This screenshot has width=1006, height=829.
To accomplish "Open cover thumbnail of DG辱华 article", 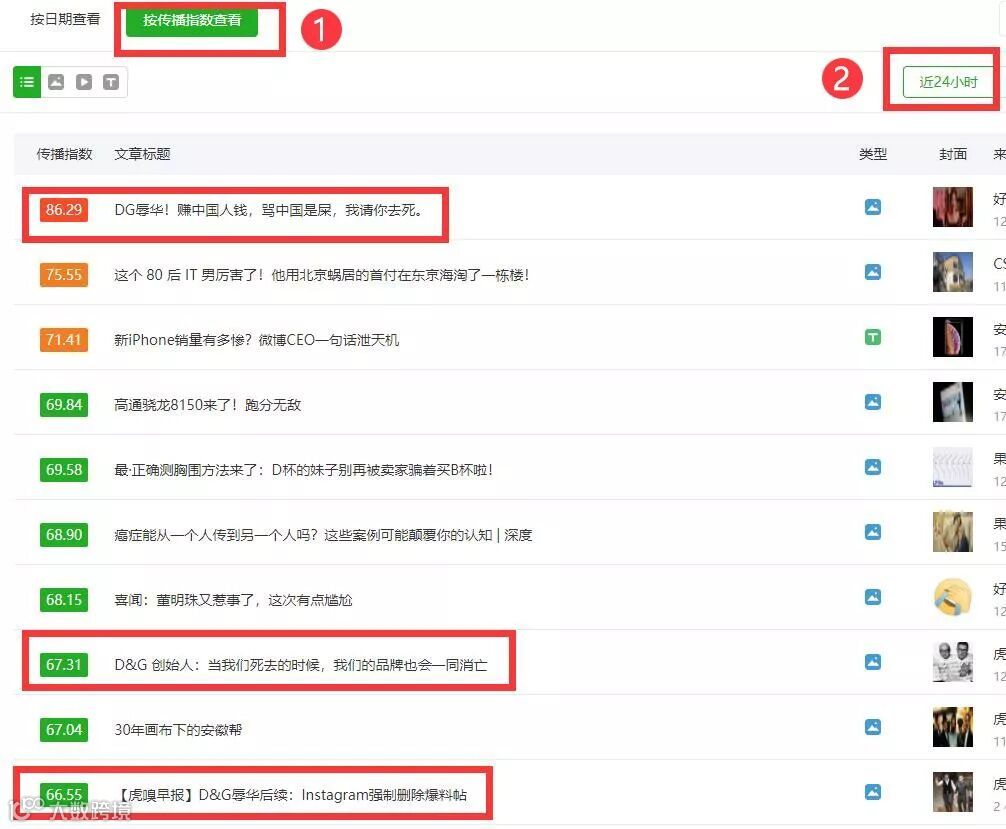I will click(x=953, y=207).
